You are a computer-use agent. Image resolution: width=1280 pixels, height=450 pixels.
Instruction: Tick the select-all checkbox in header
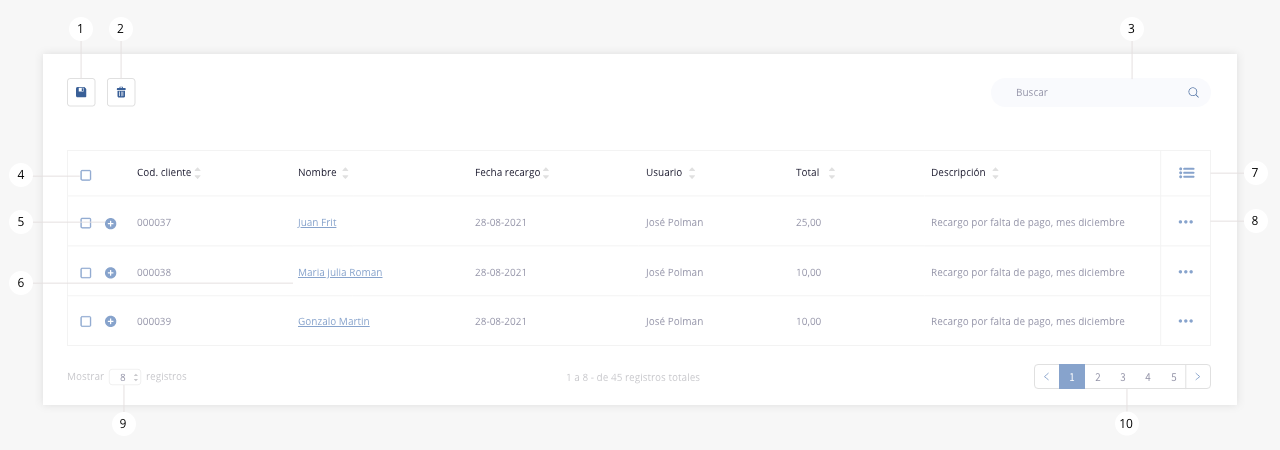pyautogui.click(x=86, y=175)
